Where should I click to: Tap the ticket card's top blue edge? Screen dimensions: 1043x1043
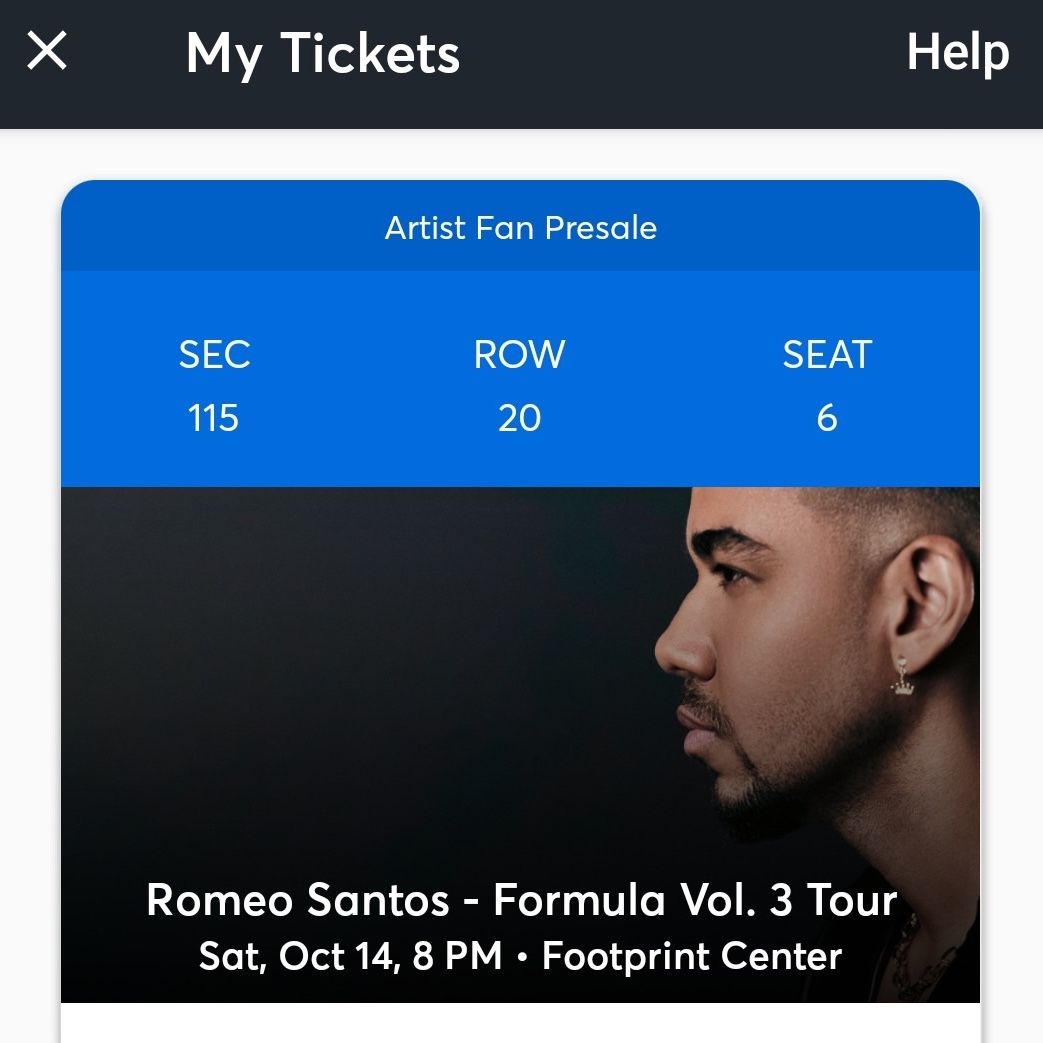pyautogui.click(x=520, y=193)
